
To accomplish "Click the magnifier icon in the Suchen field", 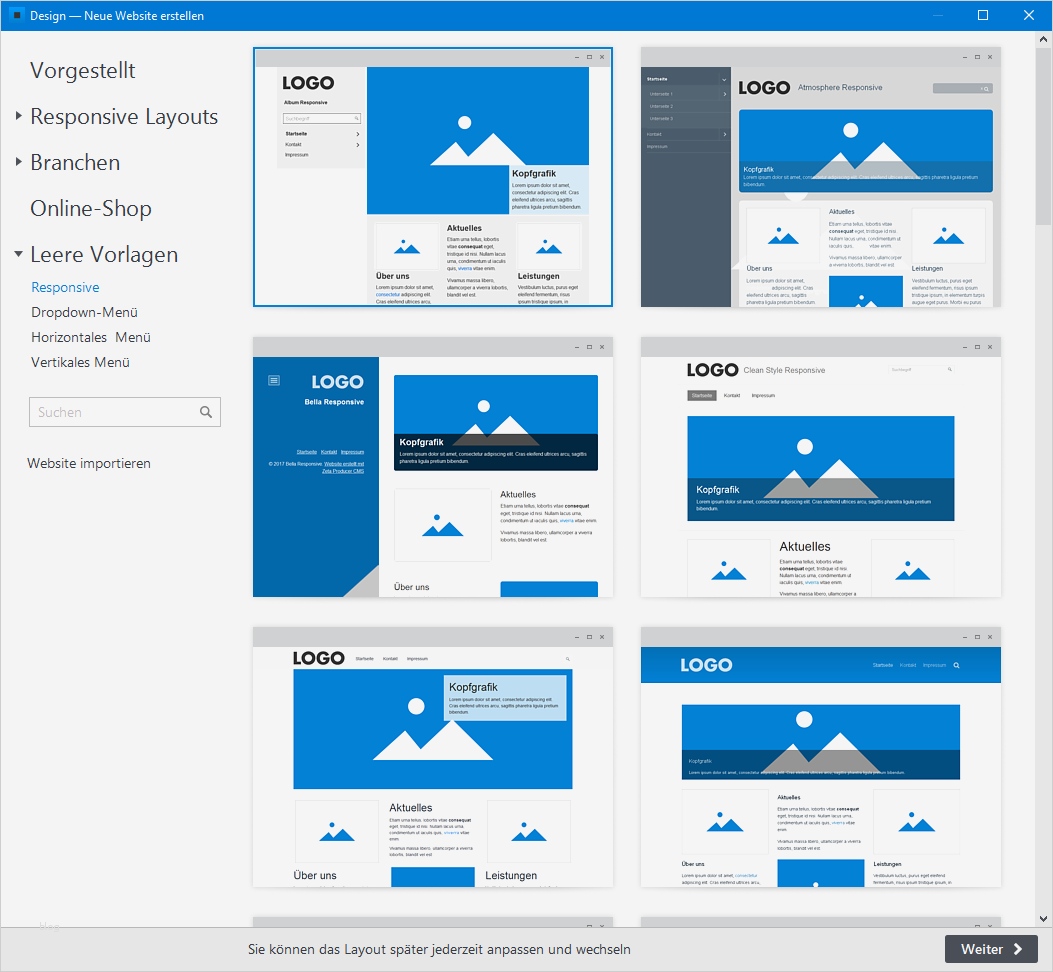I will [207, 412].
